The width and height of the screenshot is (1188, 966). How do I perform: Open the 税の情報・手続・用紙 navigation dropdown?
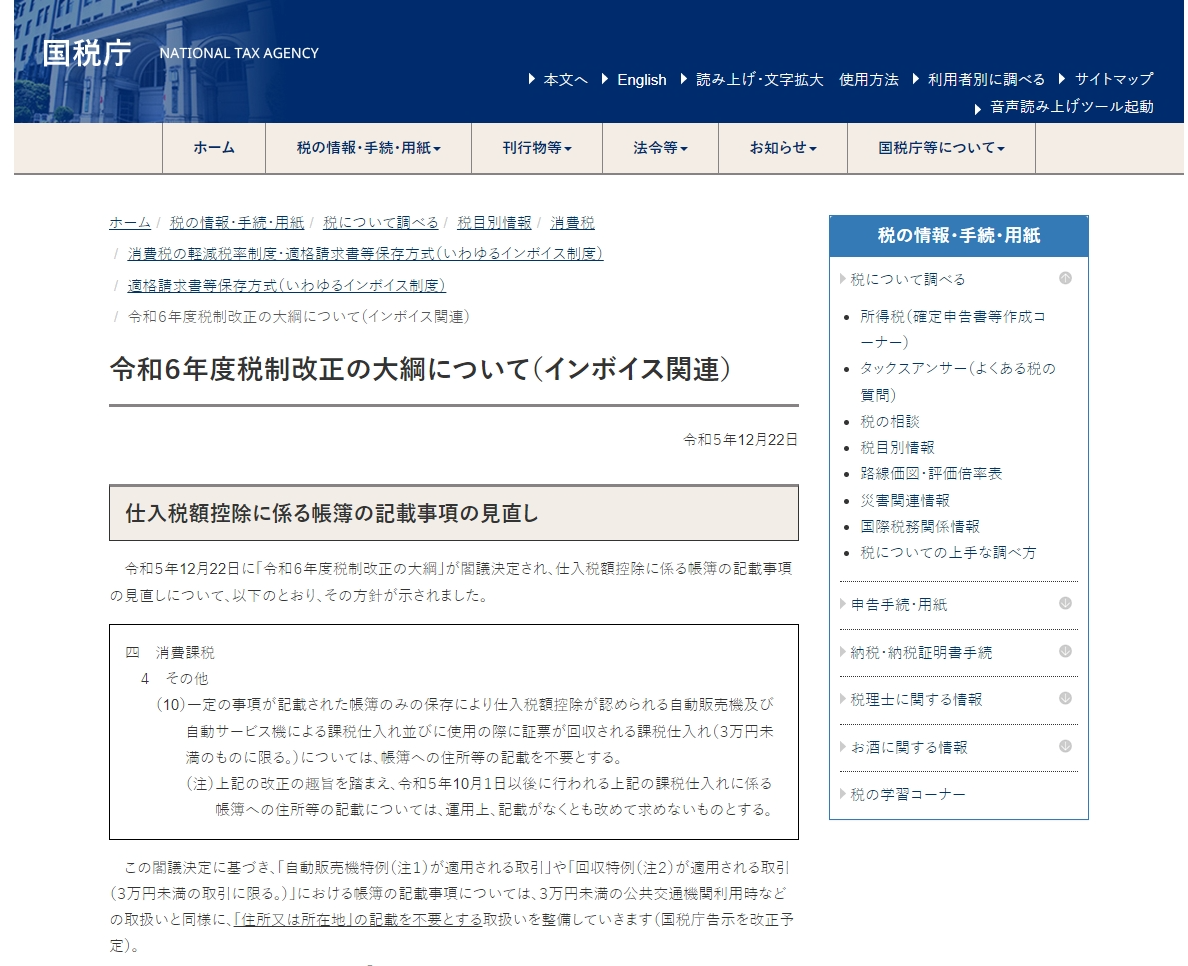[x=366, y=148]
